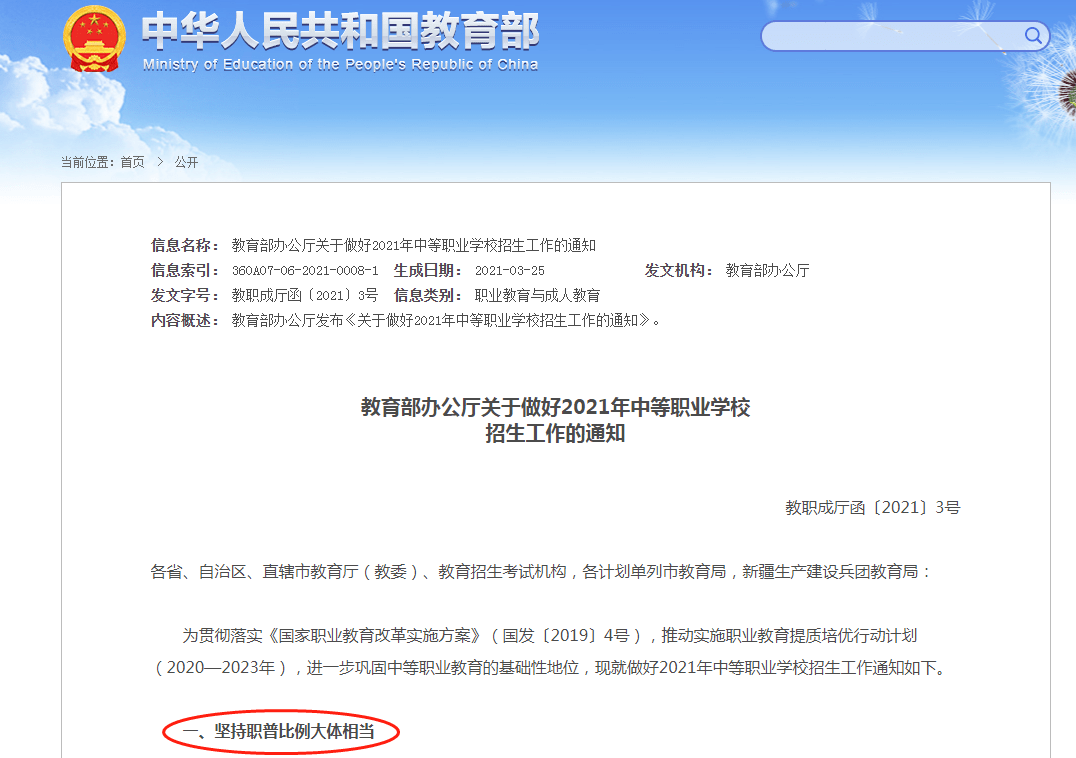1076x758 pixels.
Task: Click the 内容概述 summary text
Action: pyautogui.click(x=446, y=320)
